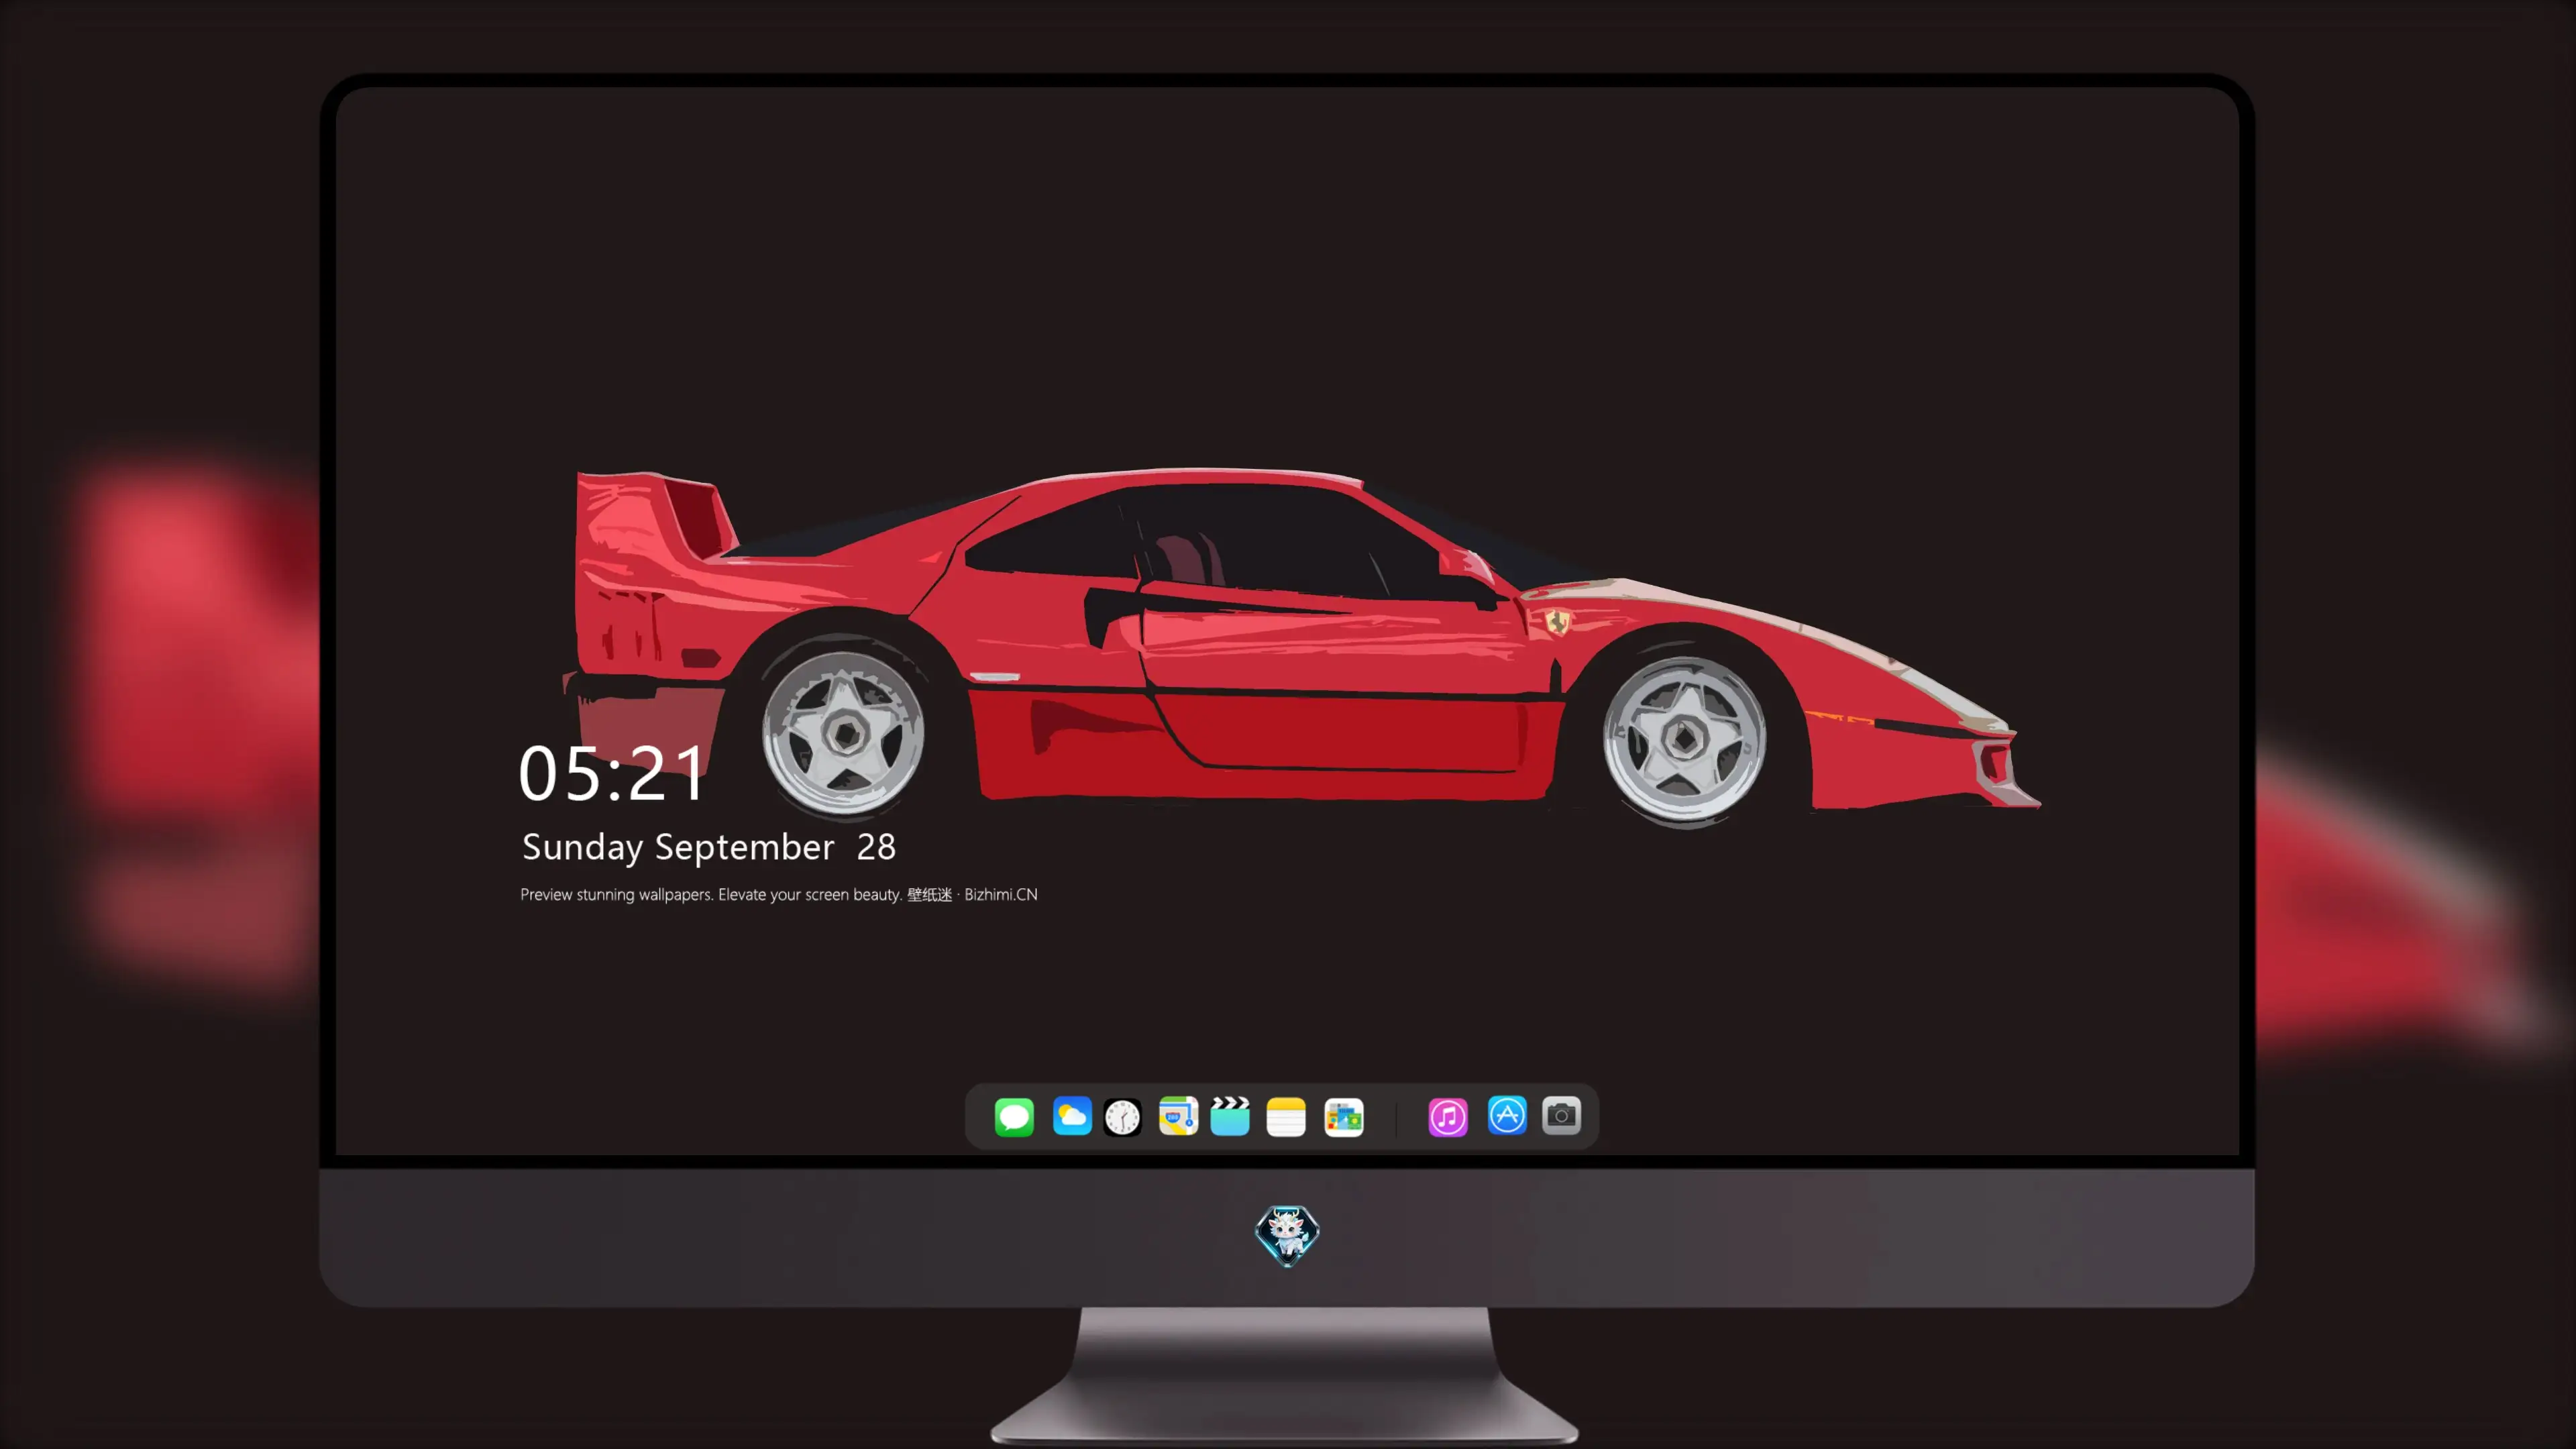Launch the Newsstand app from the dock
The height and width of the screenshot is (1449, 2576).
click(x=1344, y=1116)
